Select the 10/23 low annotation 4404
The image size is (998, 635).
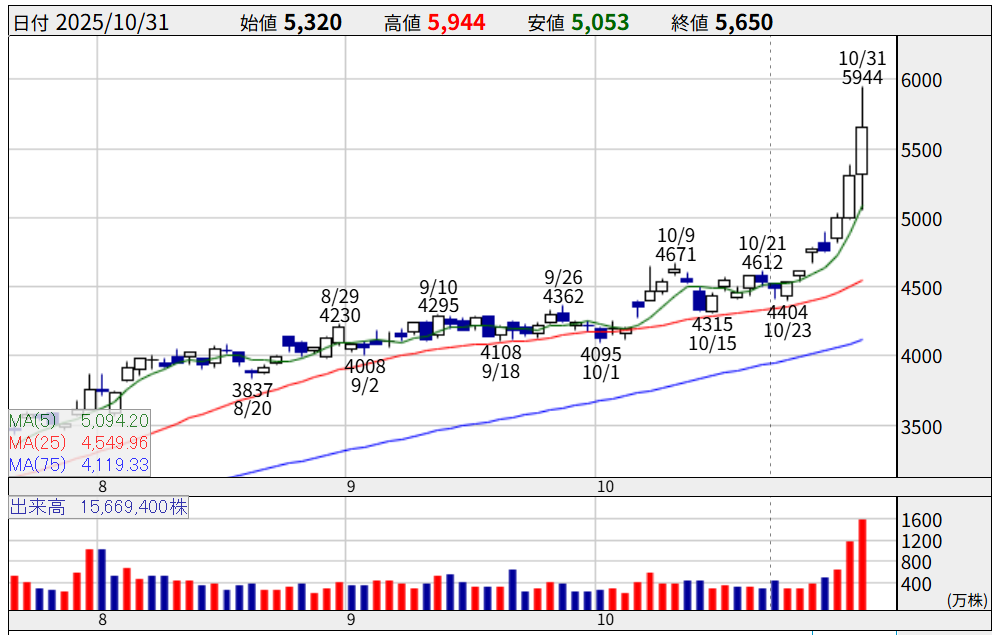click(x=787, y=311)
